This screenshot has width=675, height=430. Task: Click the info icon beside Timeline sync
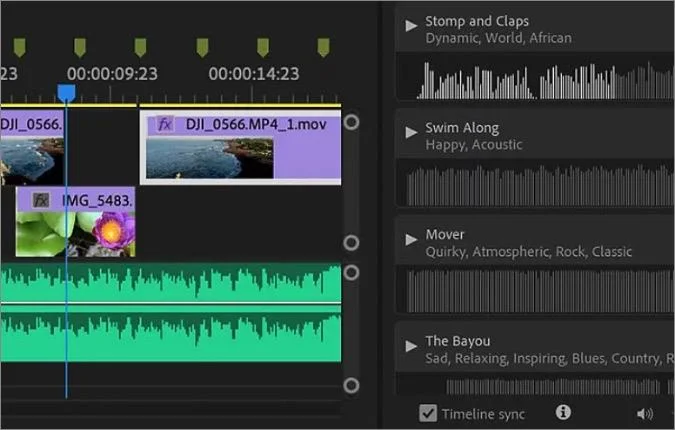pyautogui.click(x=563, y=412)
